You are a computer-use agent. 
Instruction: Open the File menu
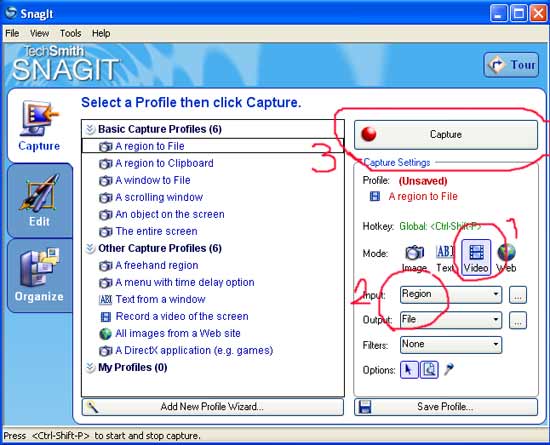(x=12, y=33)
